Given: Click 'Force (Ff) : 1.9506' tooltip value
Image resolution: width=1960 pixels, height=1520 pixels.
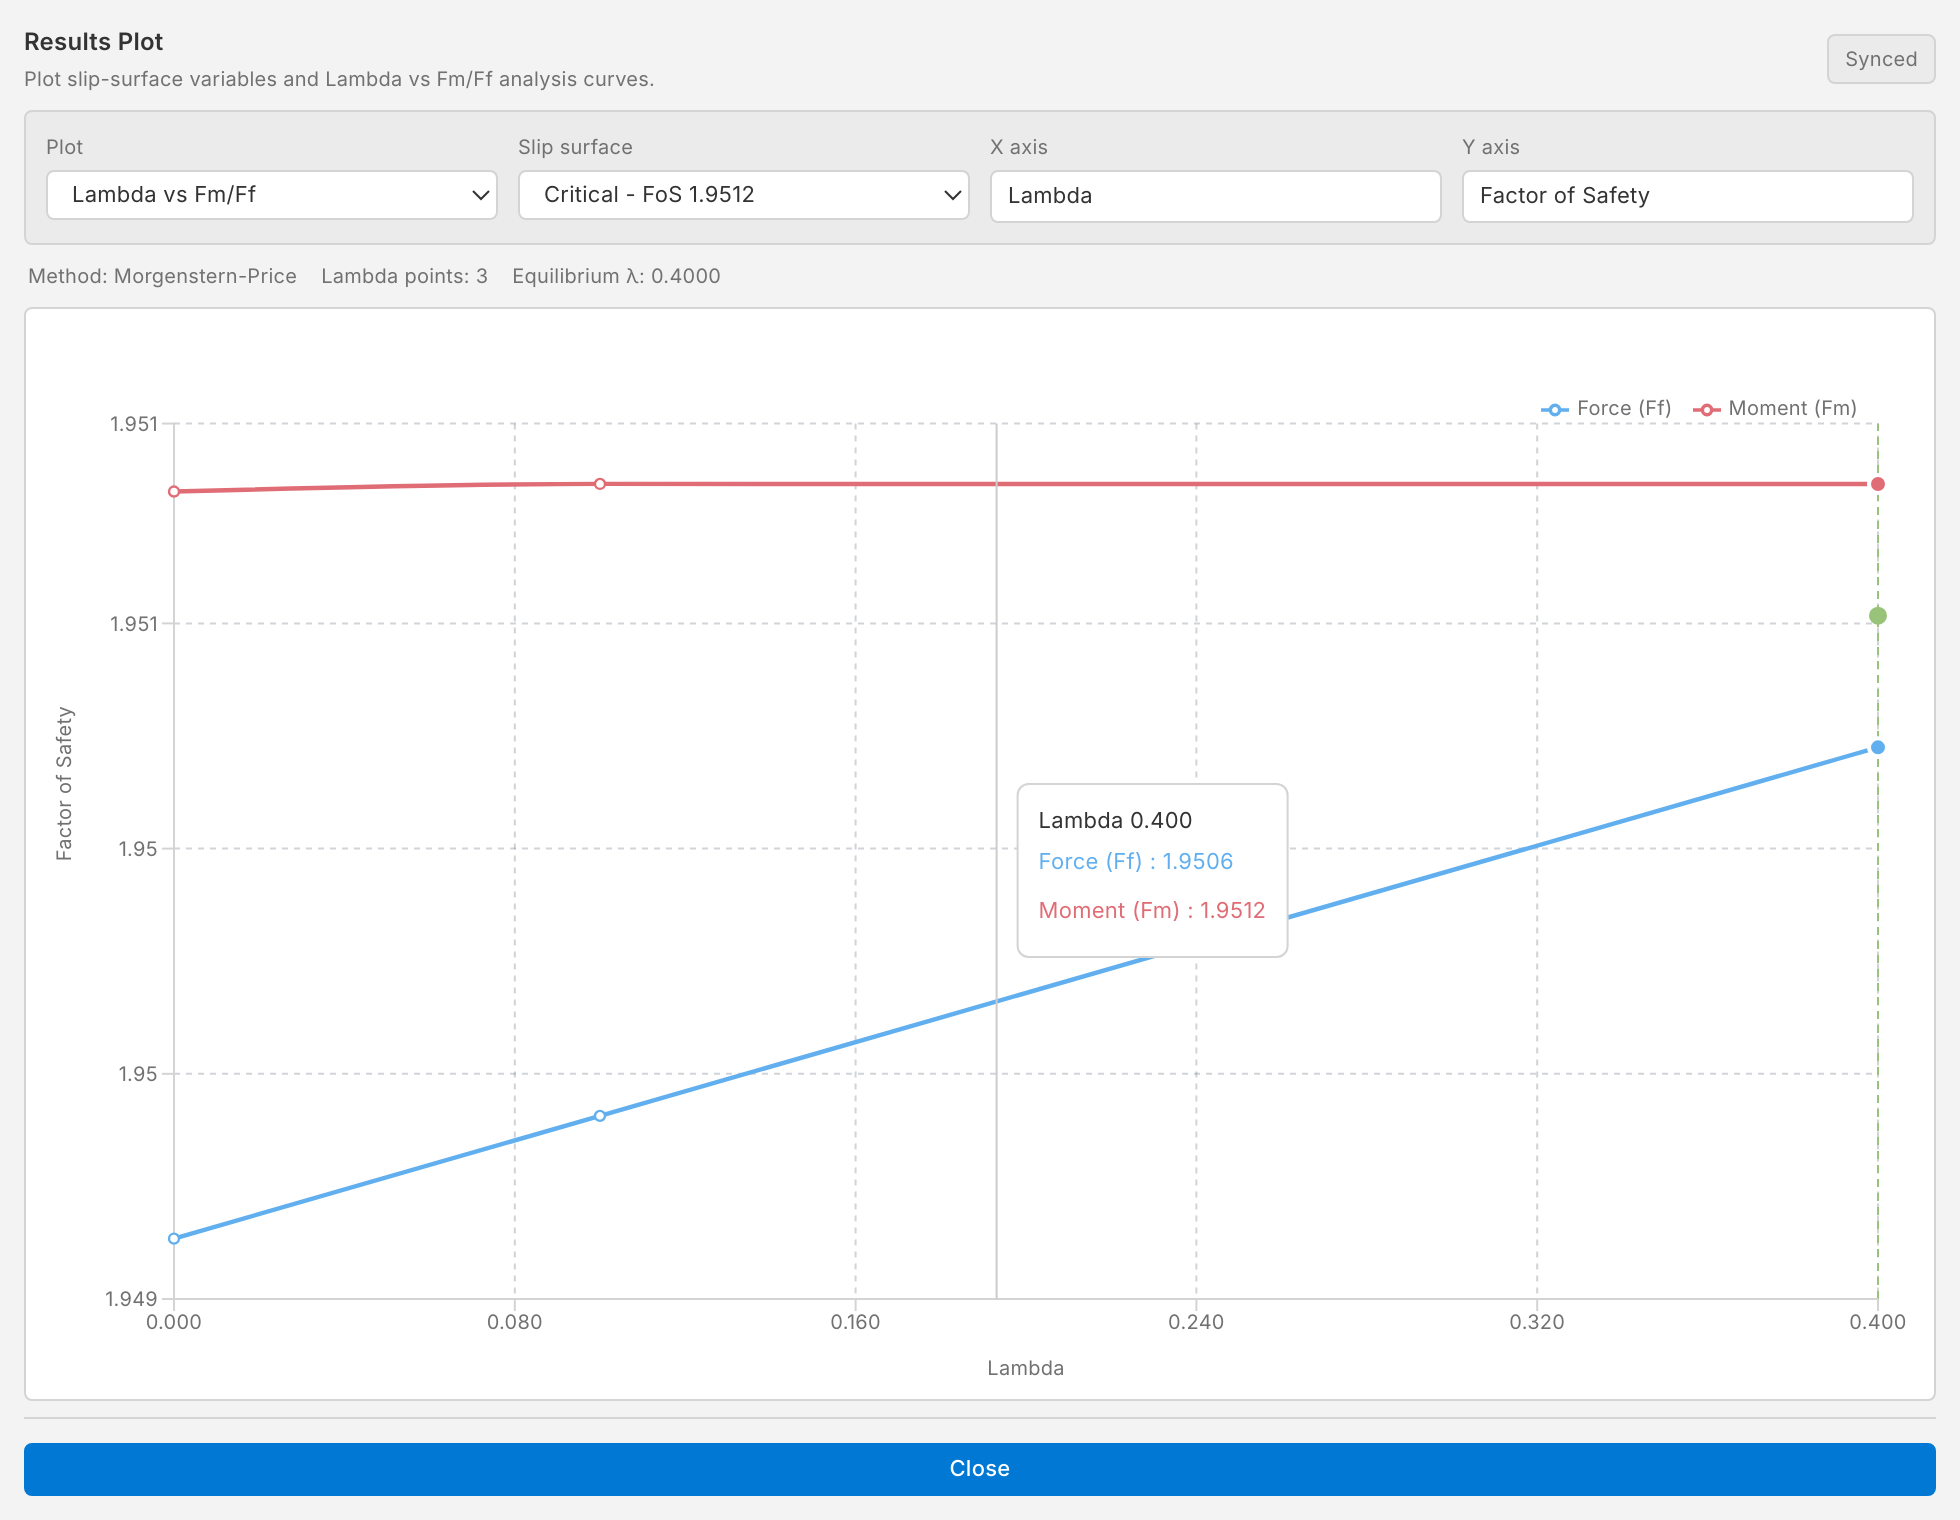Looking at the screenshot, I should pyautogui.click(x=1135, y=861).
